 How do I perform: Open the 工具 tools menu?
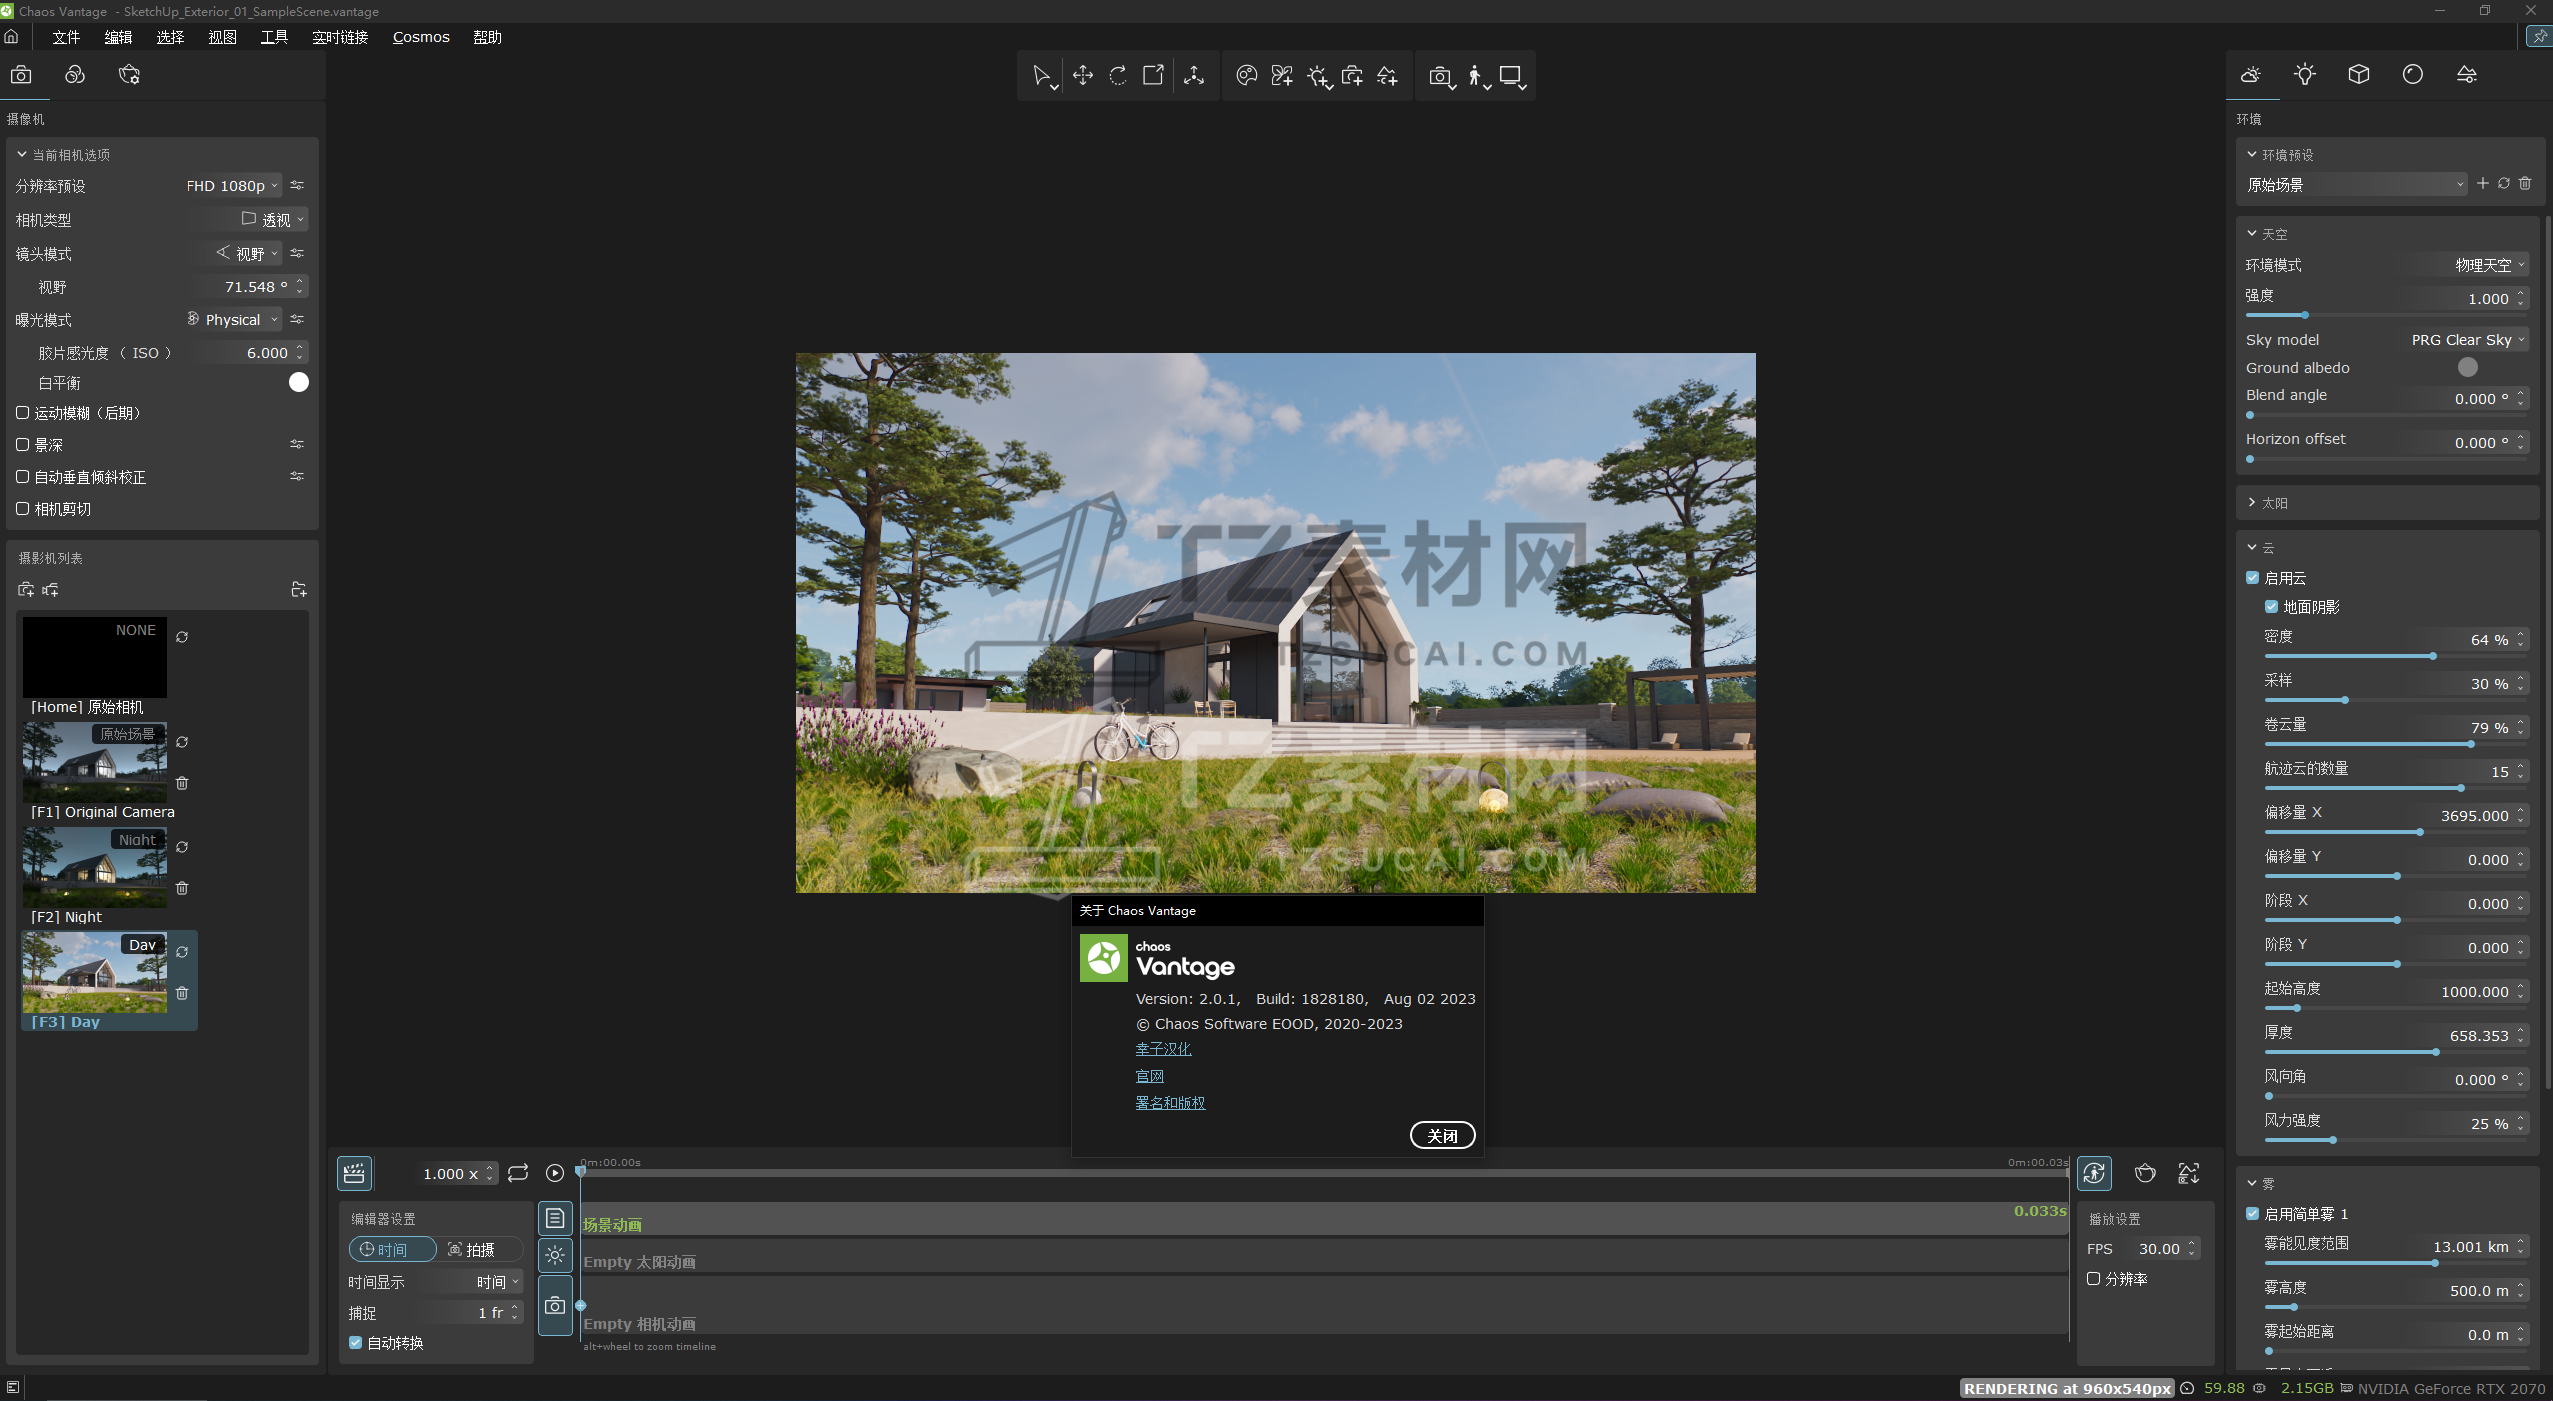tap(273, 37)
